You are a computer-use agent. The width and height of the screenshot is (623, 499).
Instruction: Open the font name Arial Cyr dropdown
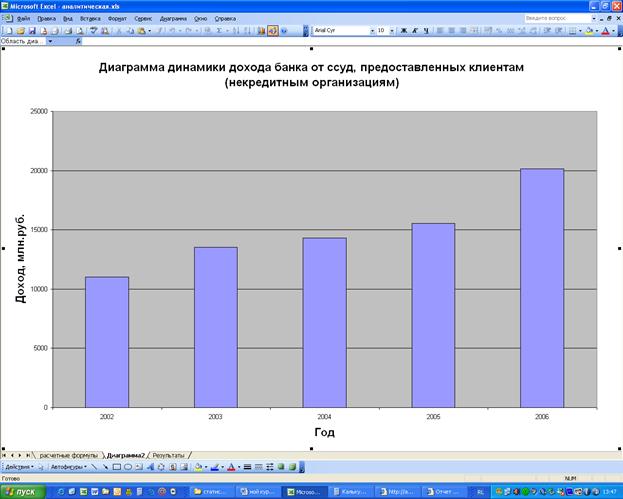point(372,31)
